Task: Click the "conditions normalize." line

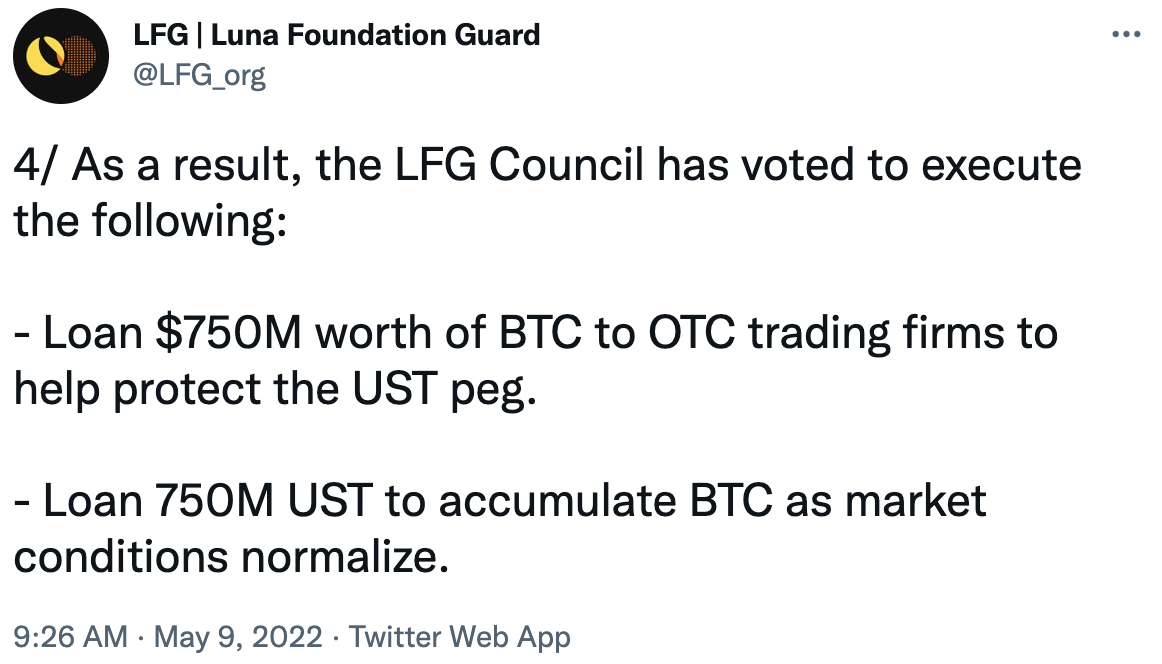Action: pyautogui.click(x=229, y=555)
